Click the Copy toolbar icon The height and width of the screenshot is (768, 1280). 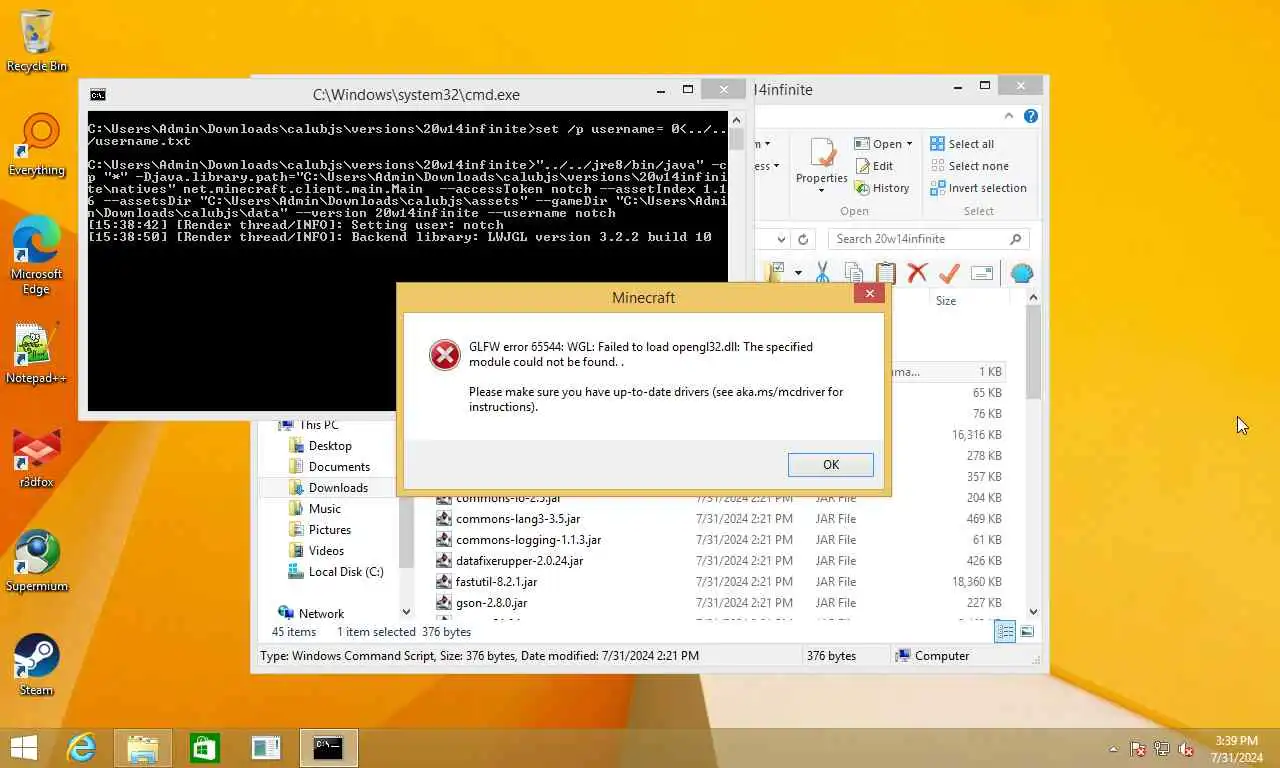(853, 273)
